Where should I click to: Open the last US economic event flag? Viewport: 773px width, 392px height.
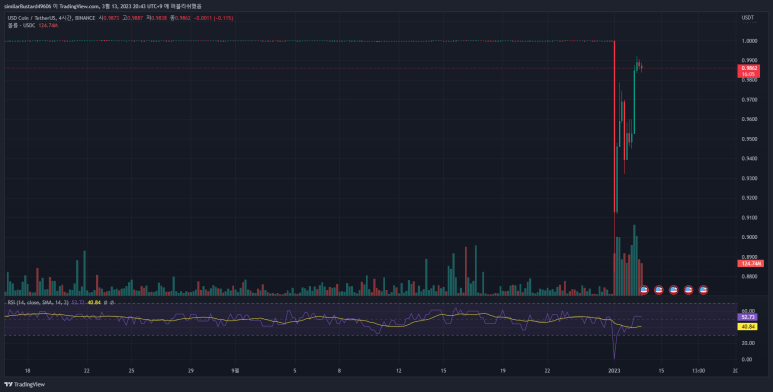point(703,290)
